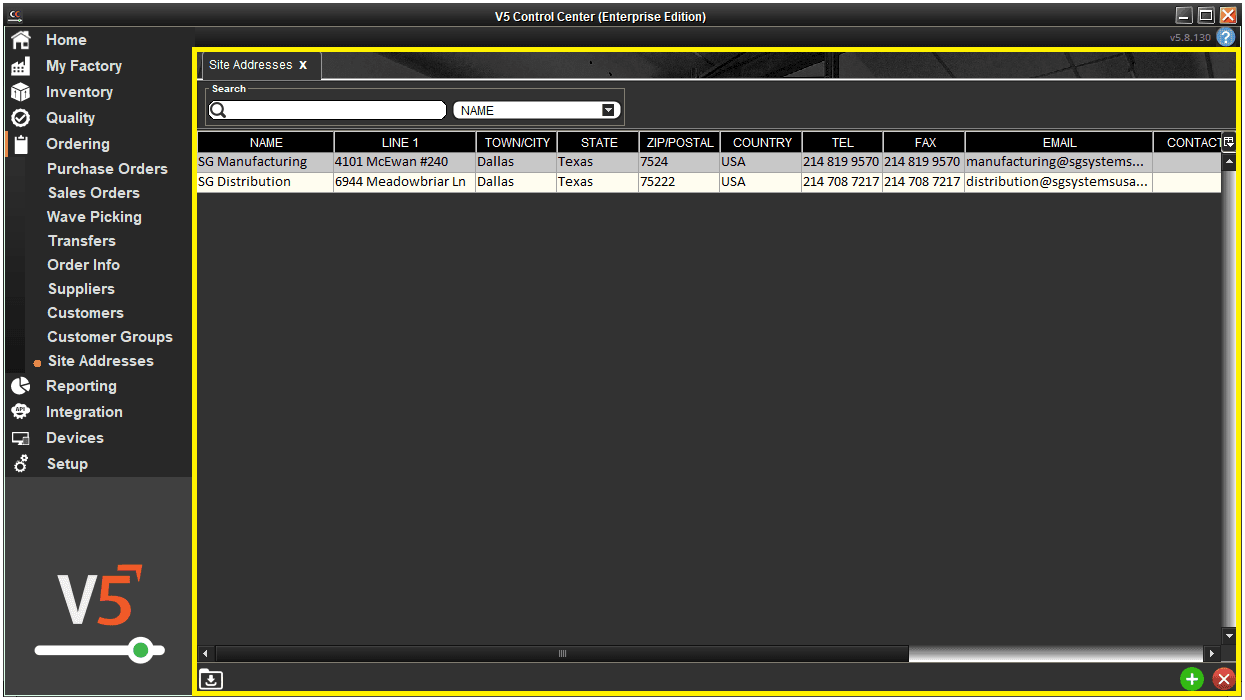Image resolution: width=1245 pixels, height=700 pixels.
Task: Select the SG Distribution row
Action: (709, 182)
